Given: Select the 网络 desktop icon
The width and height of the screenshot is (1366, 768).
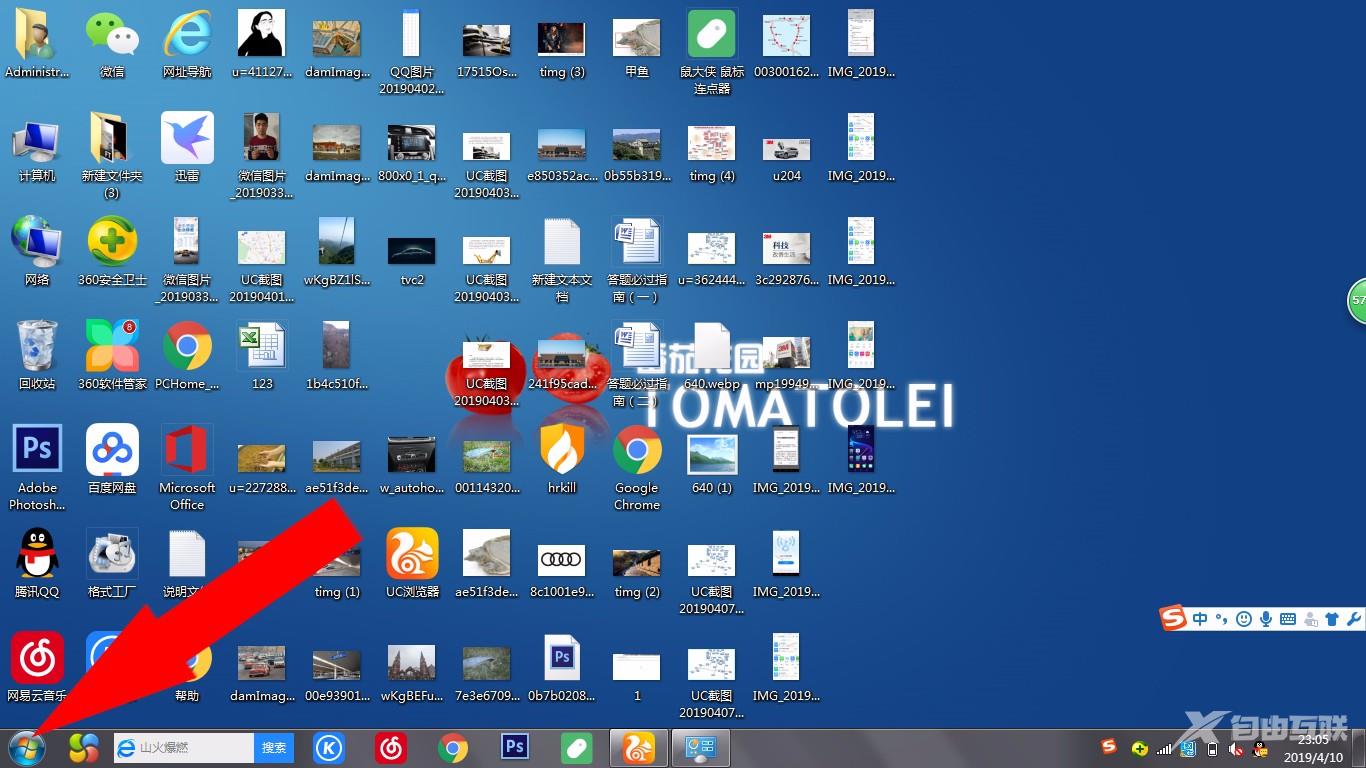Looking at the screenshot, I should (37, 253).
